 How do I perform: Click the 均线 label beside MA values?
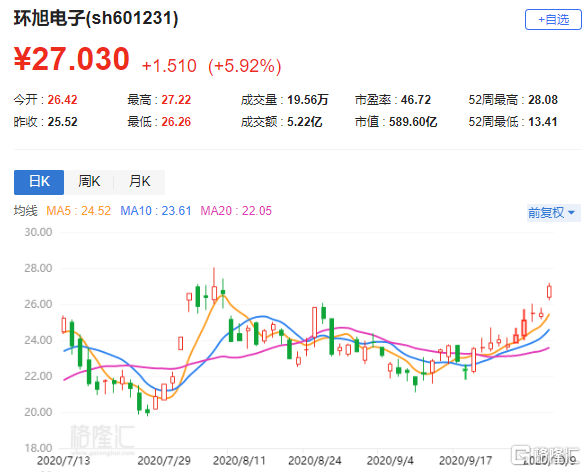tap(26, 211)
